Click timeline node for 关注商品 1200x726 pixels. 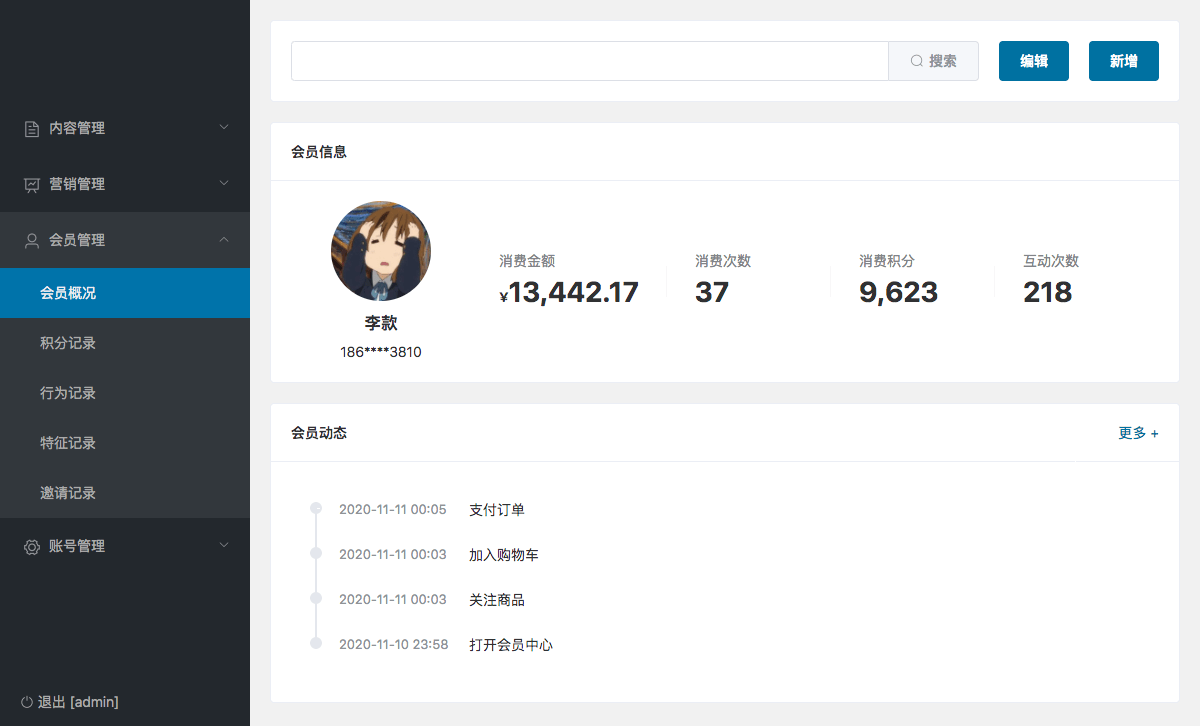pos(316,598)
